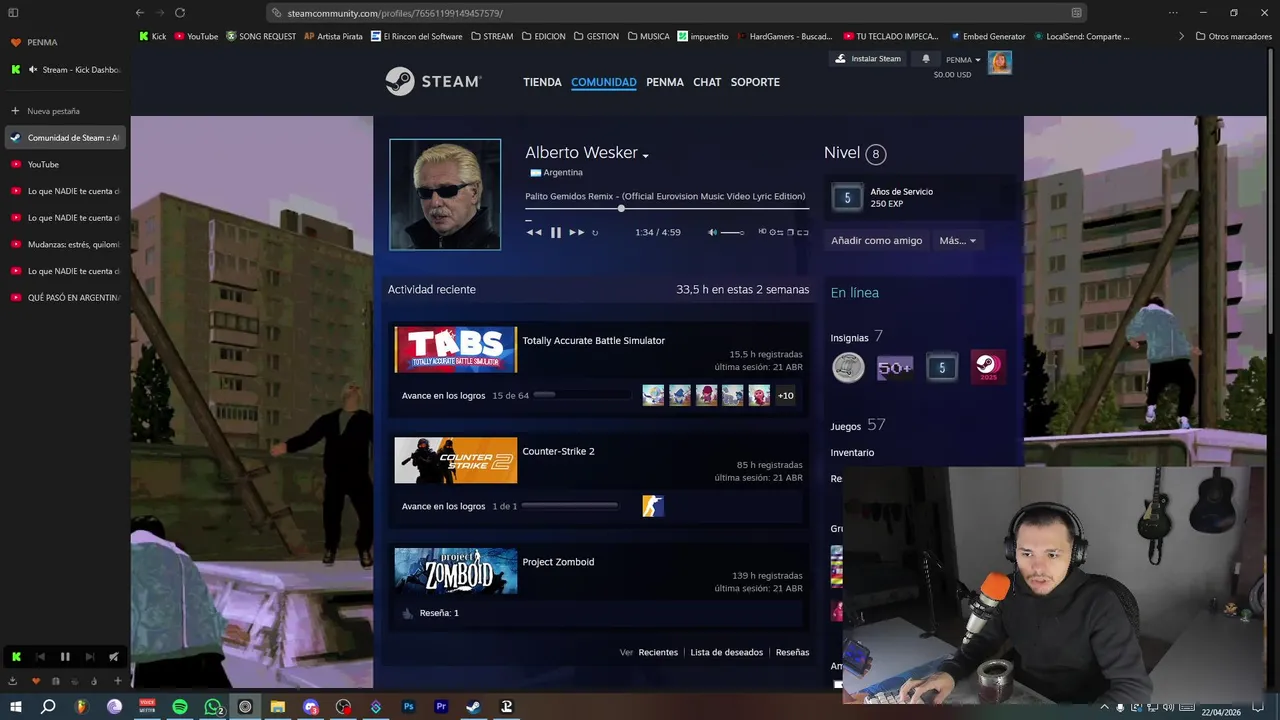Click the PENMA account avatar thumbnail

click(1000, 63)
